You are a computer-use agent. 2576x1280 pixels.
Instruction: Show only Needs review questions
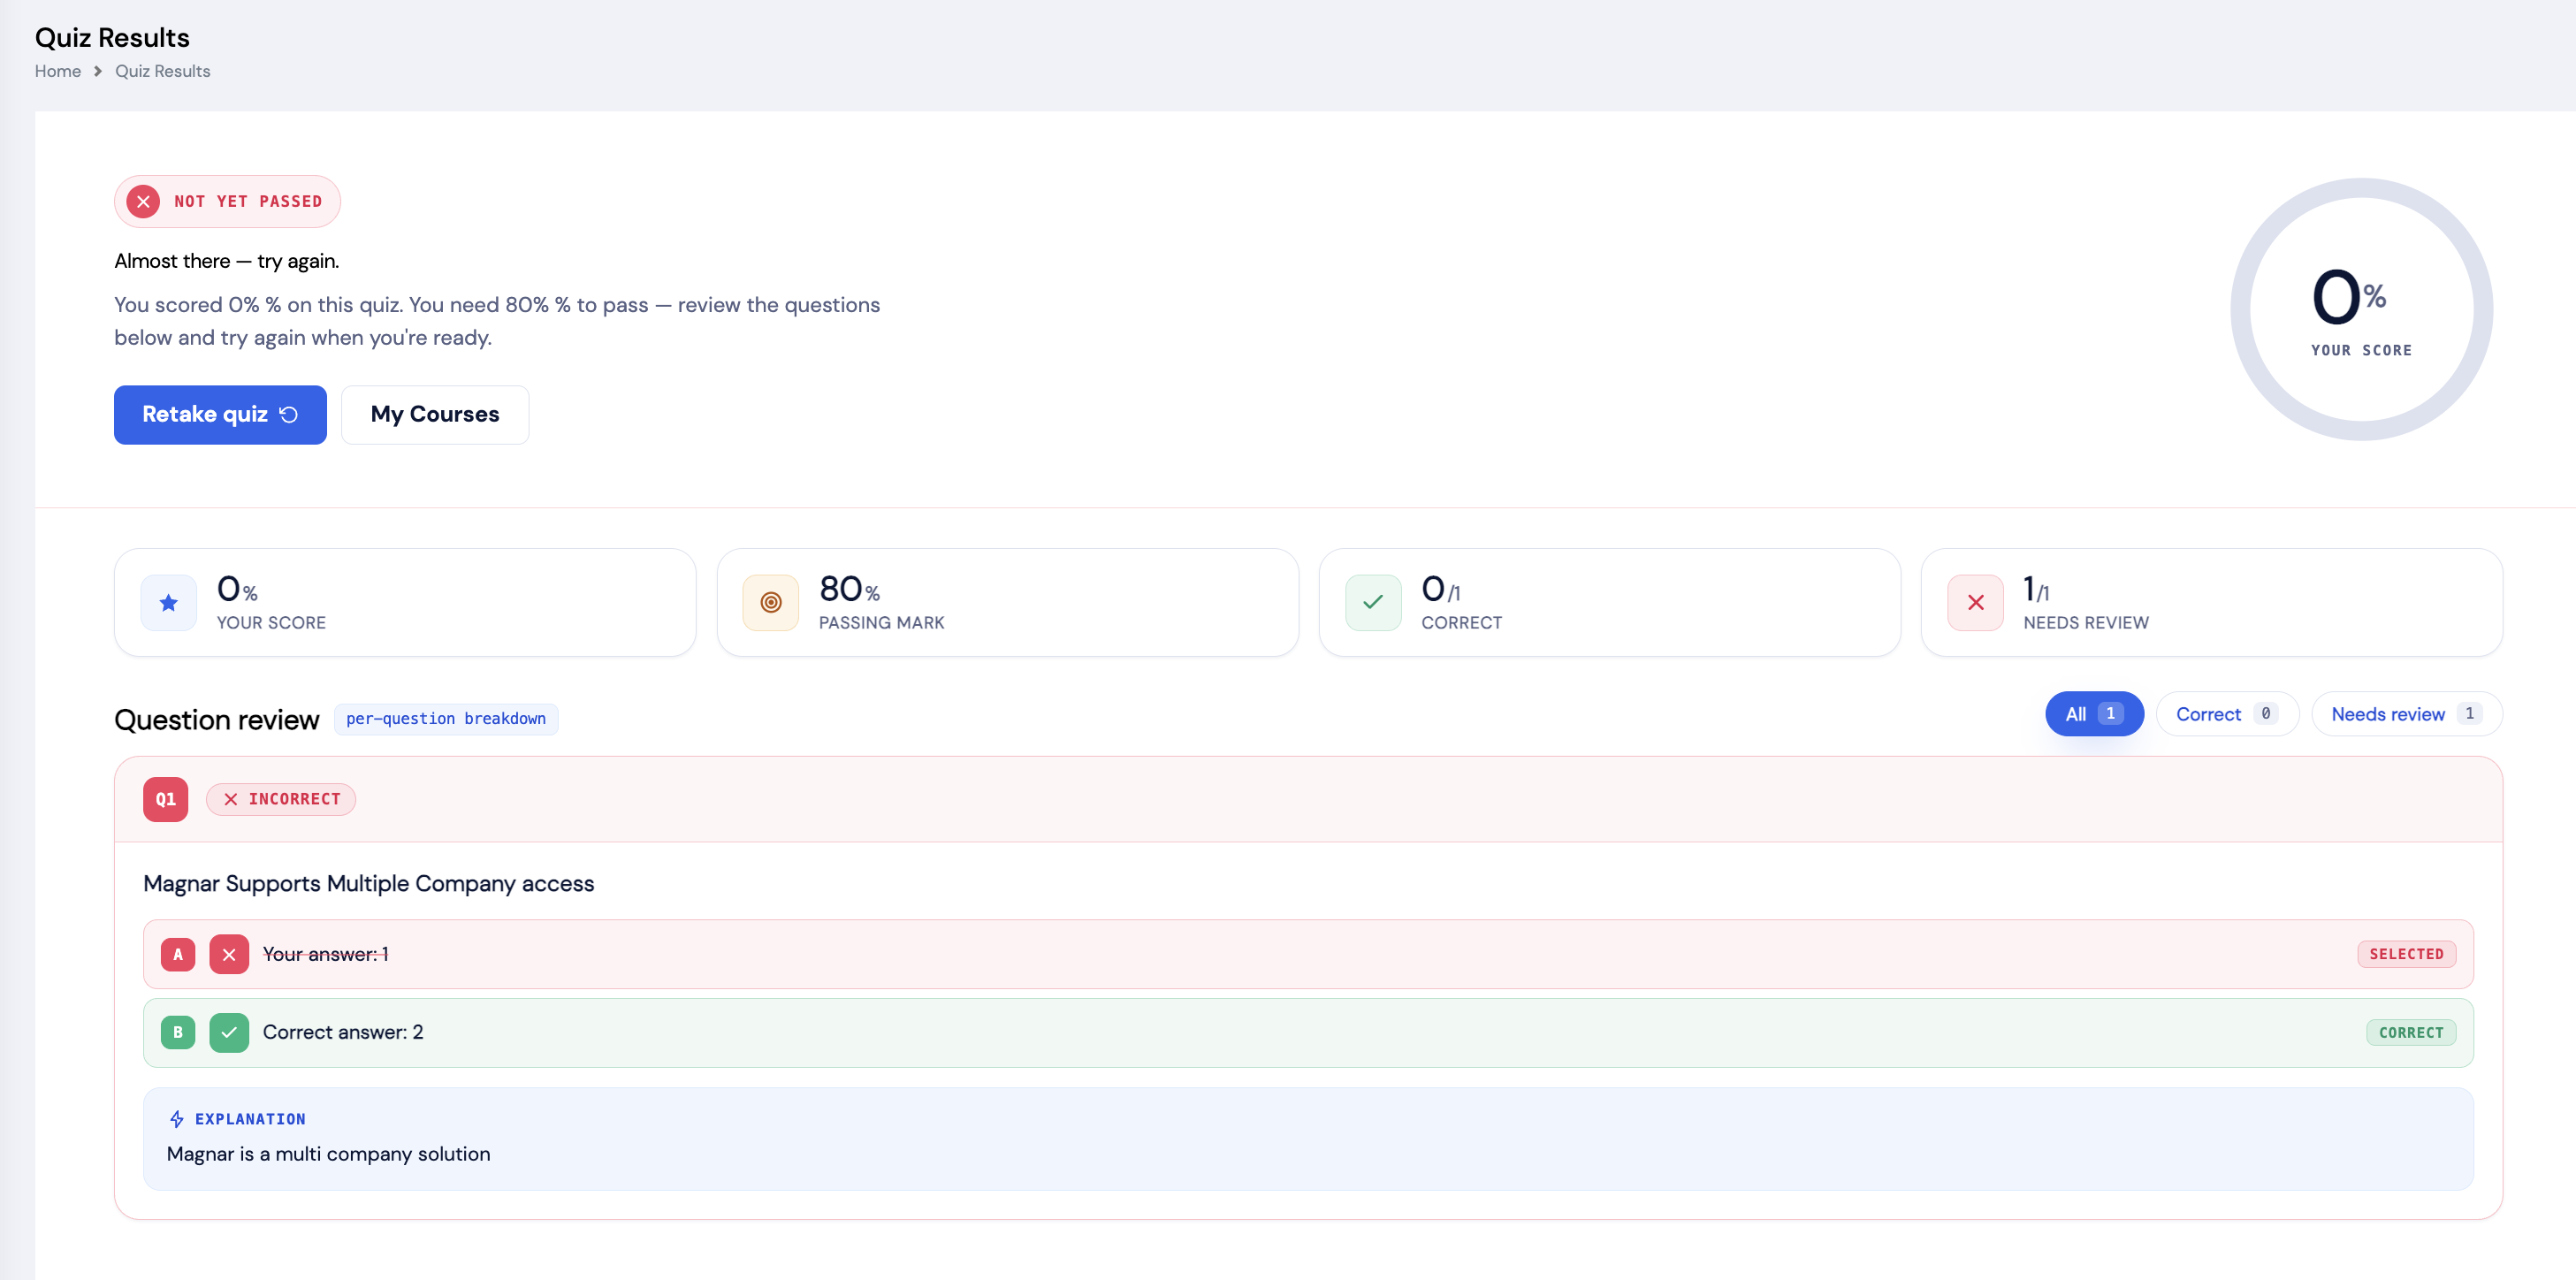pyautogui.click(x=2406, y=714)
